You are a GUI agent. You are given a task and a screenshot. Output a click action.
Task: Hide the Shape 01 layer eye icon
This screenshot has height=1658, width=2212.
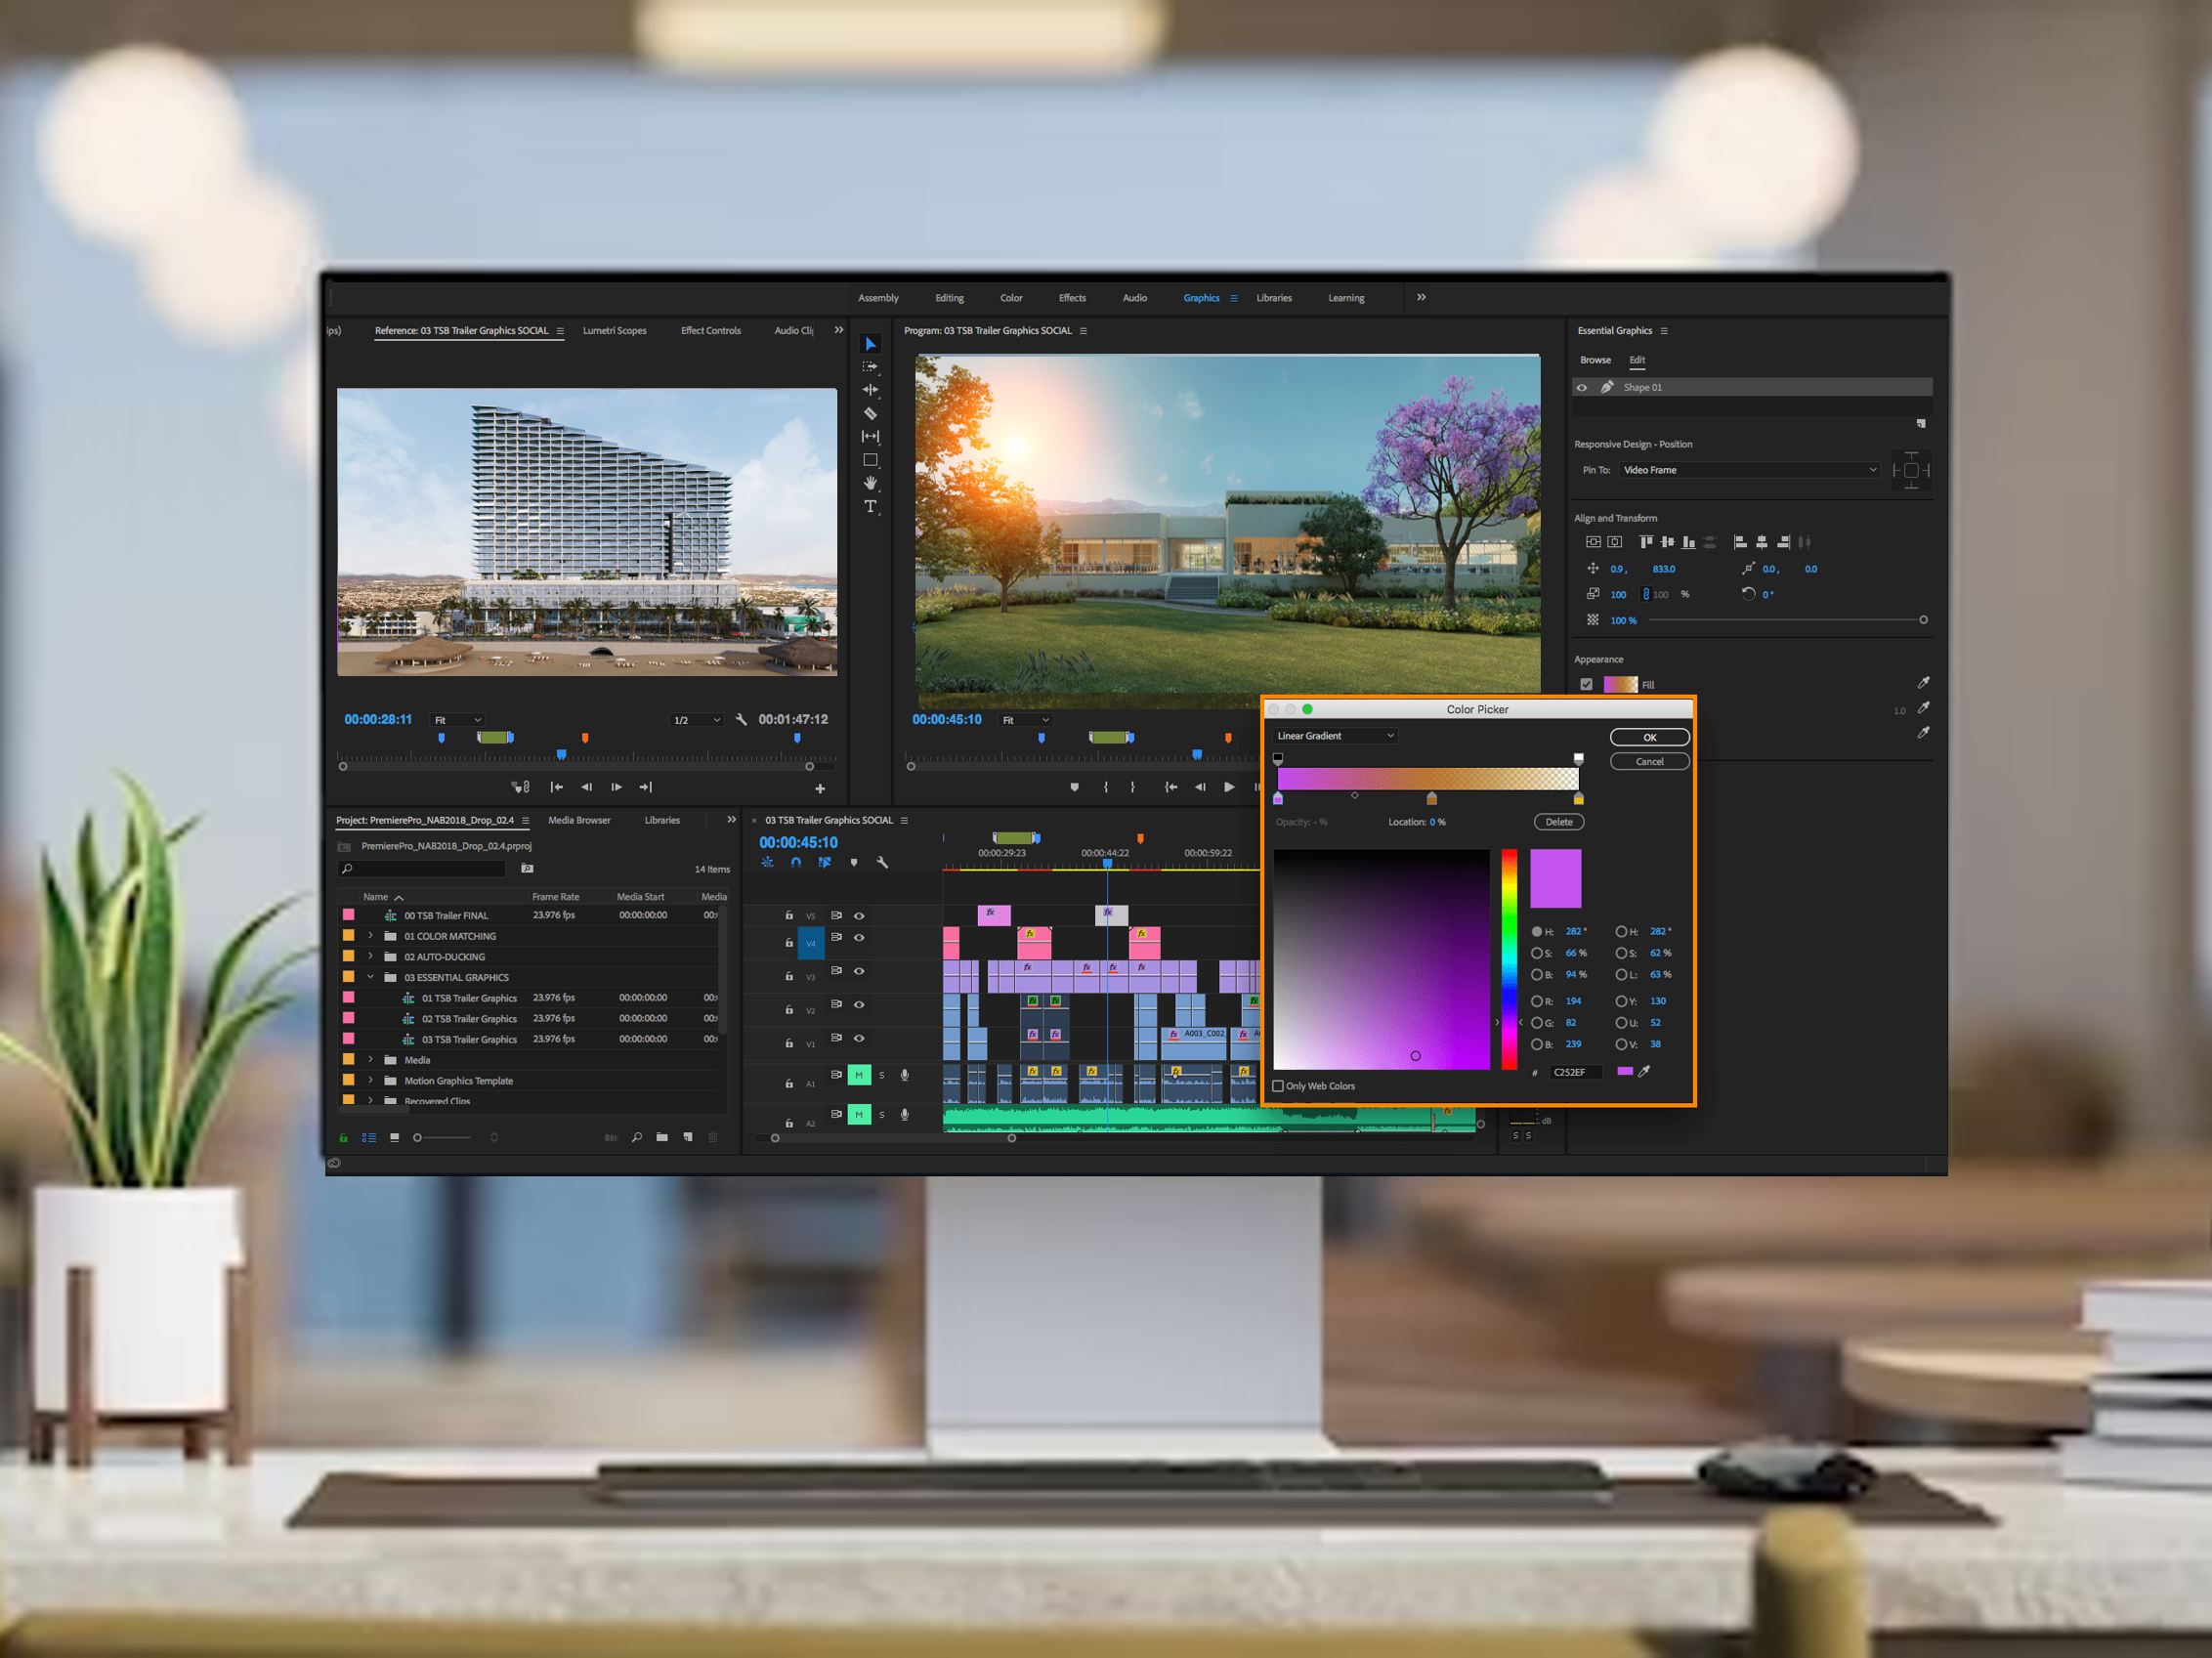point(1582,388)
